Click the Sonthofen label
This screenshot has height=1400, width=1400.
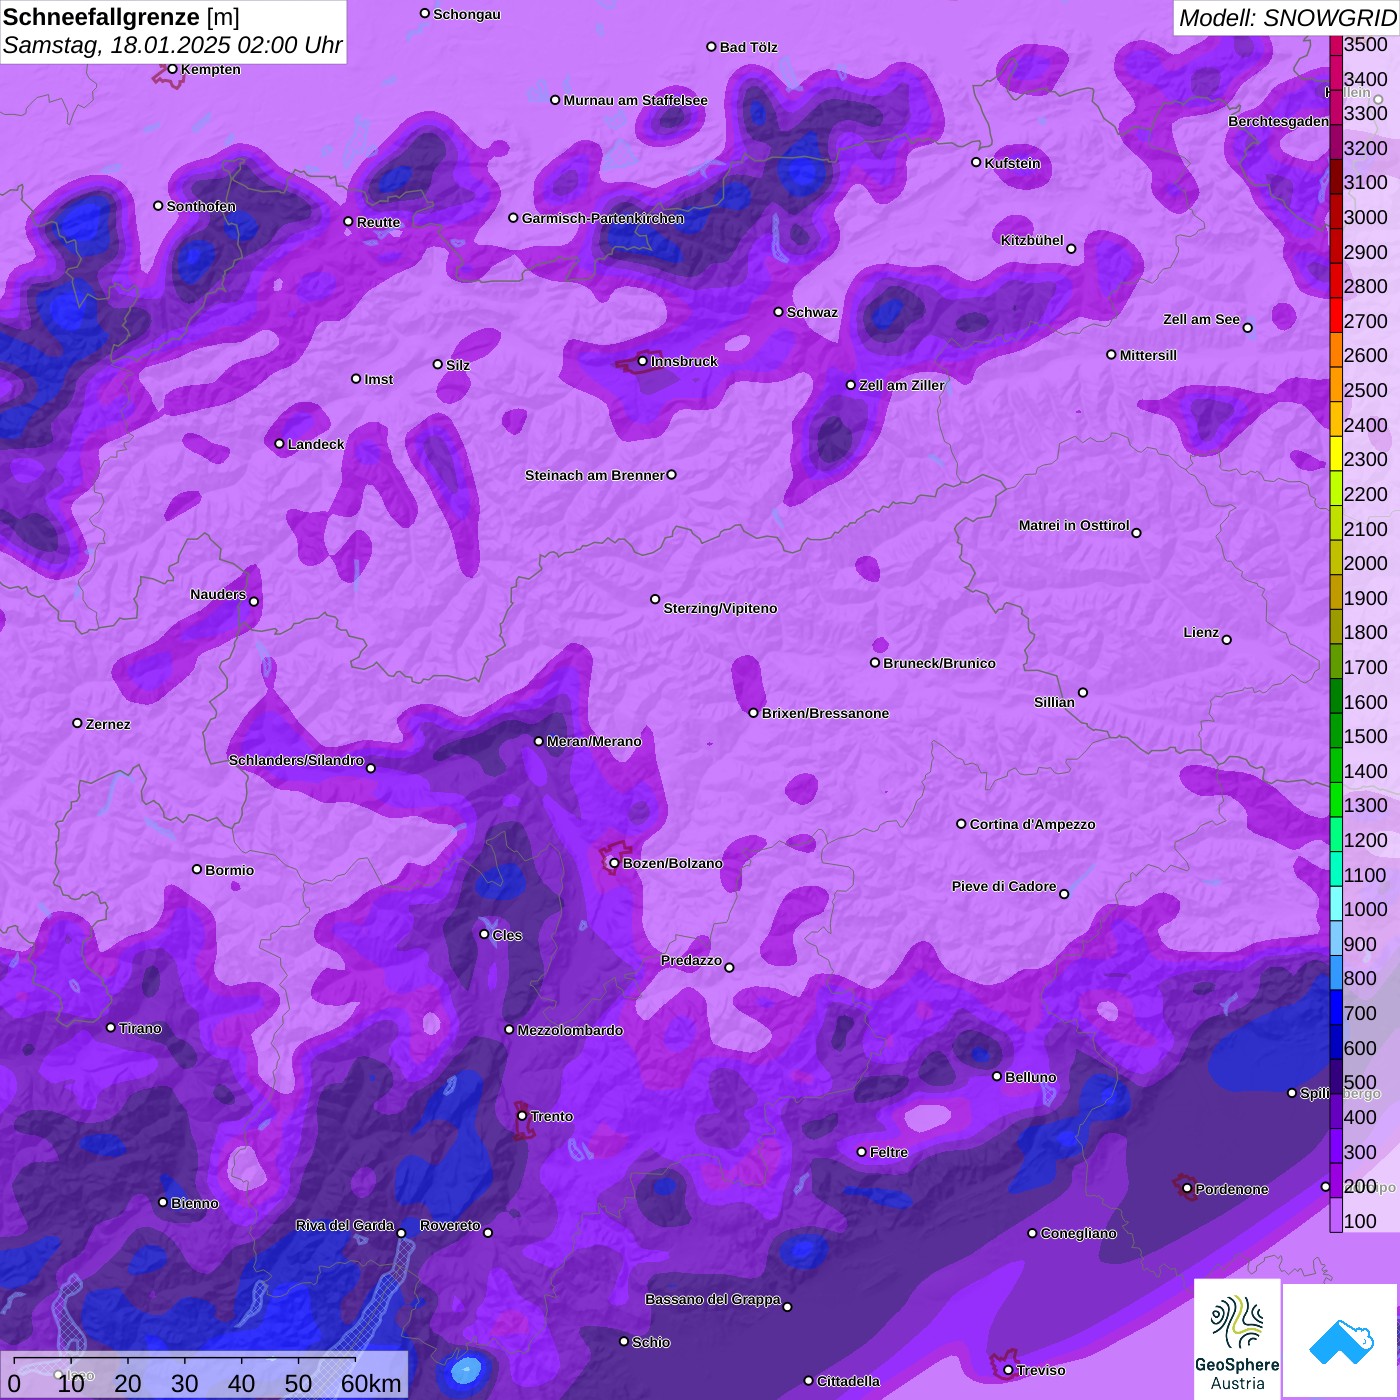(201, 206)
